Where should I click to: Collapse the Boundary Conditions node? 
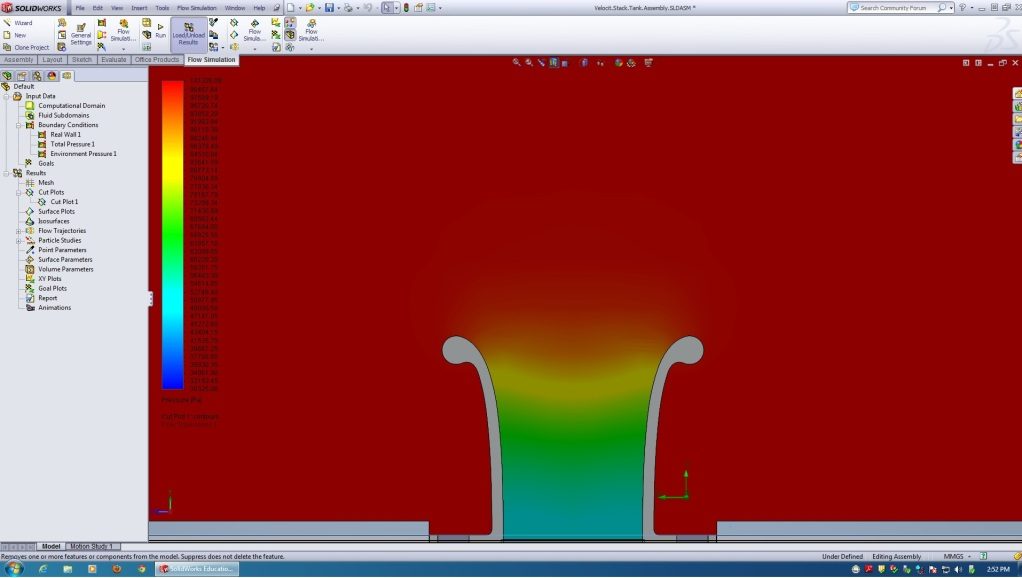(x=19, y=125)
